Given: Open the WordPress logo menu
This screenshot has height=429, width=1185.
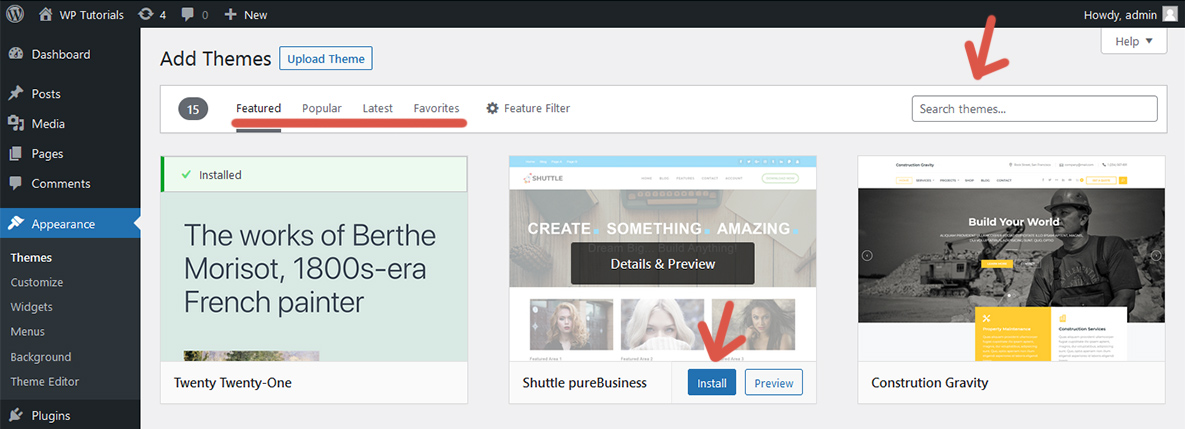Looking at the screenshot, I should (15, 14).
